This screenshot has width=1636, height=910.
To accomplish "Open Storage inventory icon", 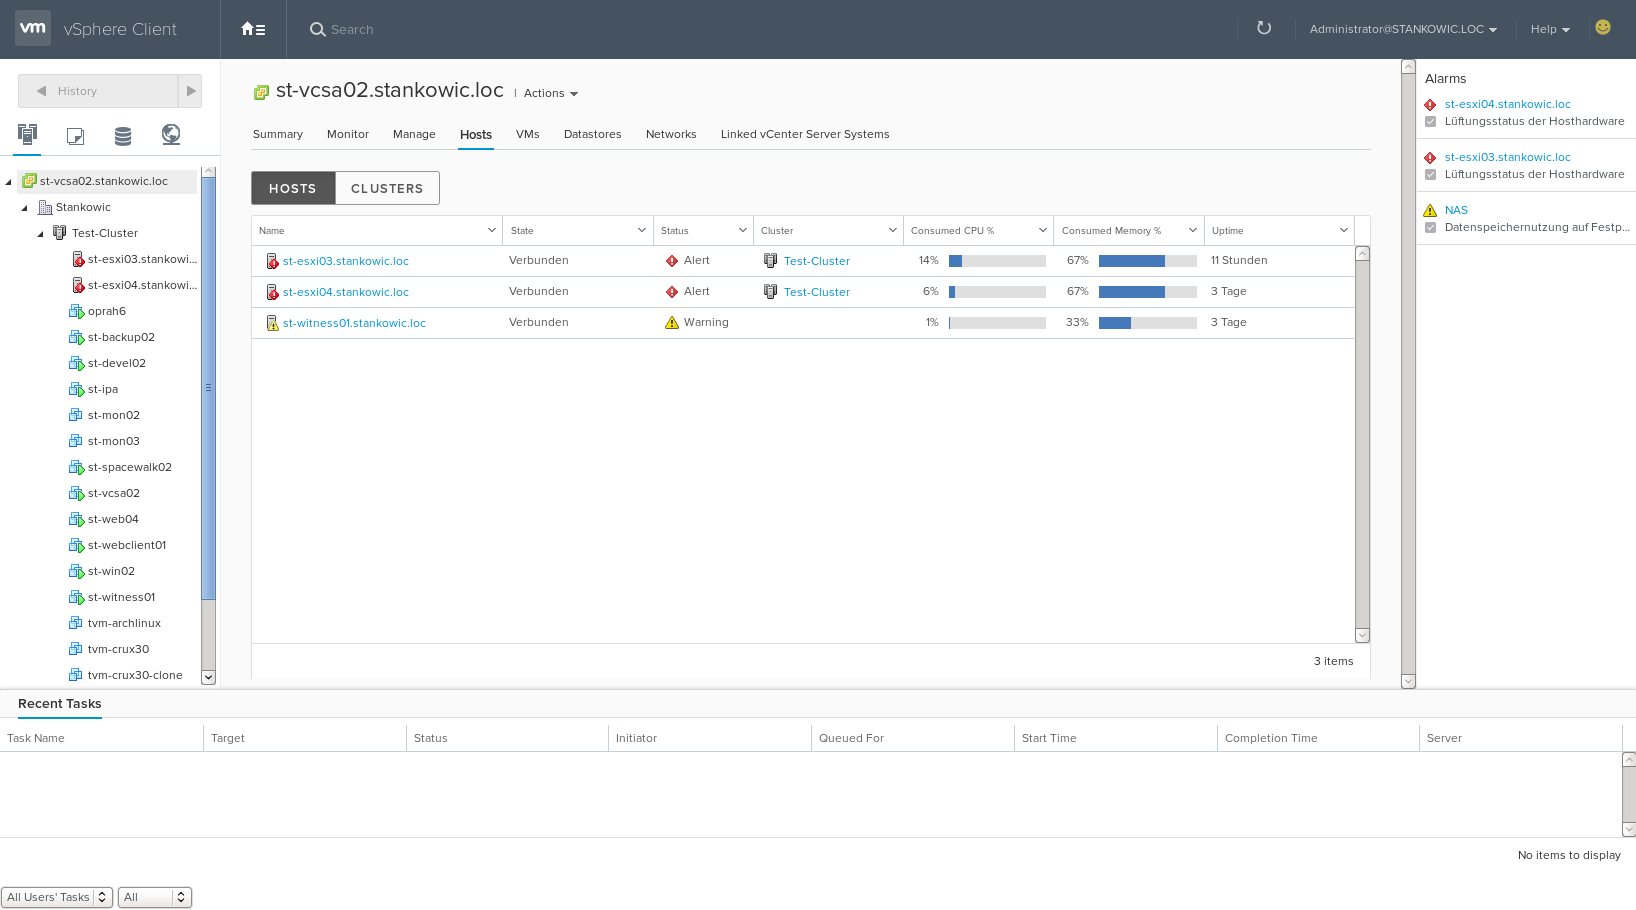I will click(123, 135).
